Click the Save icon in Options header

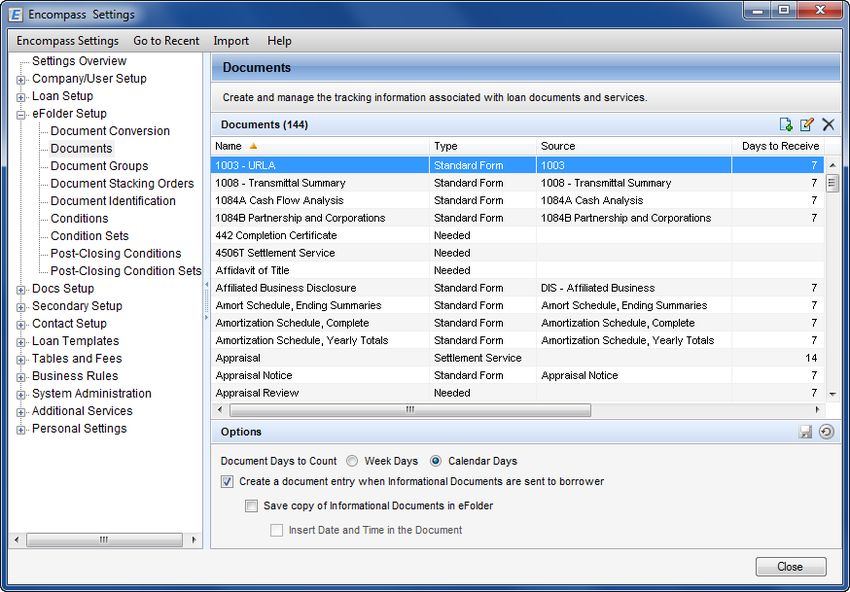806,432
